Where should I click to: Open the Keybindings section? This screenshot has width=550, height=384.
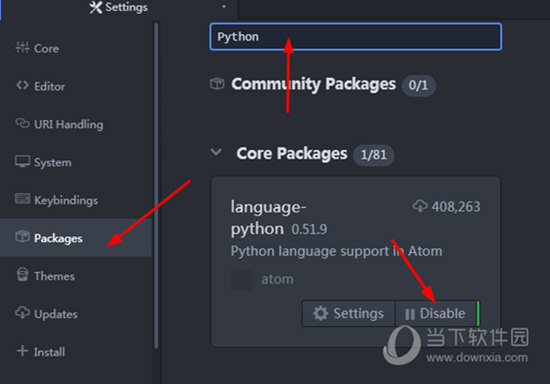coord(75,200)
